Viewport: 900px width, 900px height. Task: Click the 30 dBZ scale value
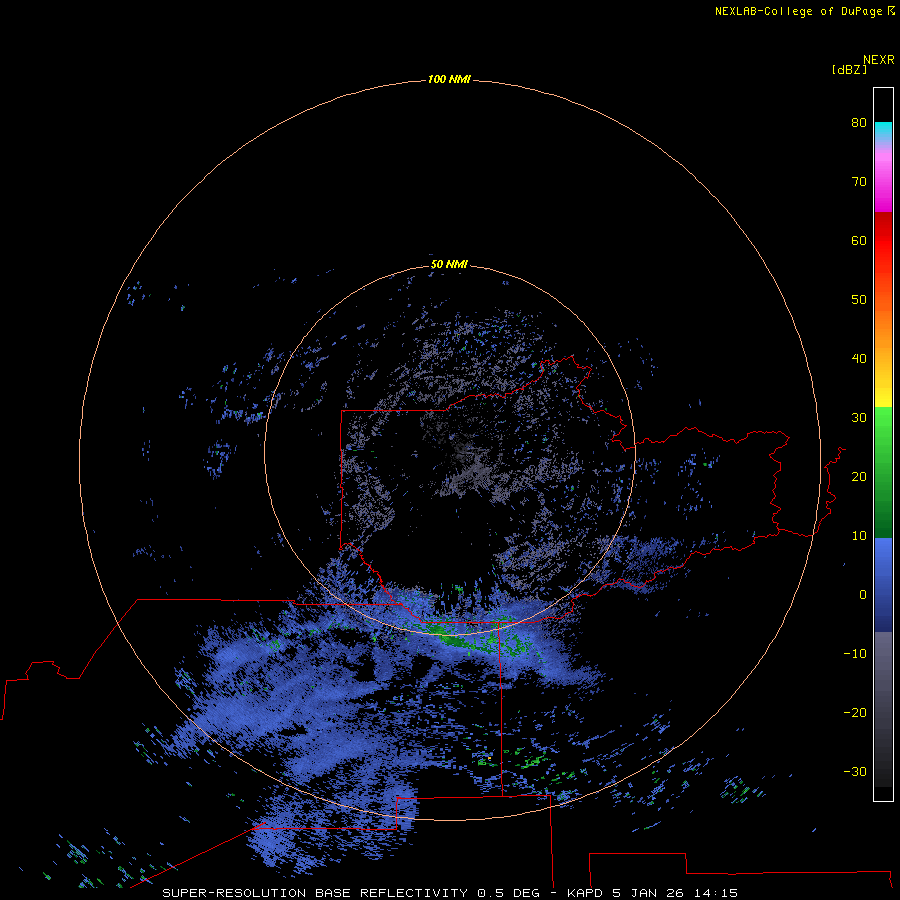(859, 418)
